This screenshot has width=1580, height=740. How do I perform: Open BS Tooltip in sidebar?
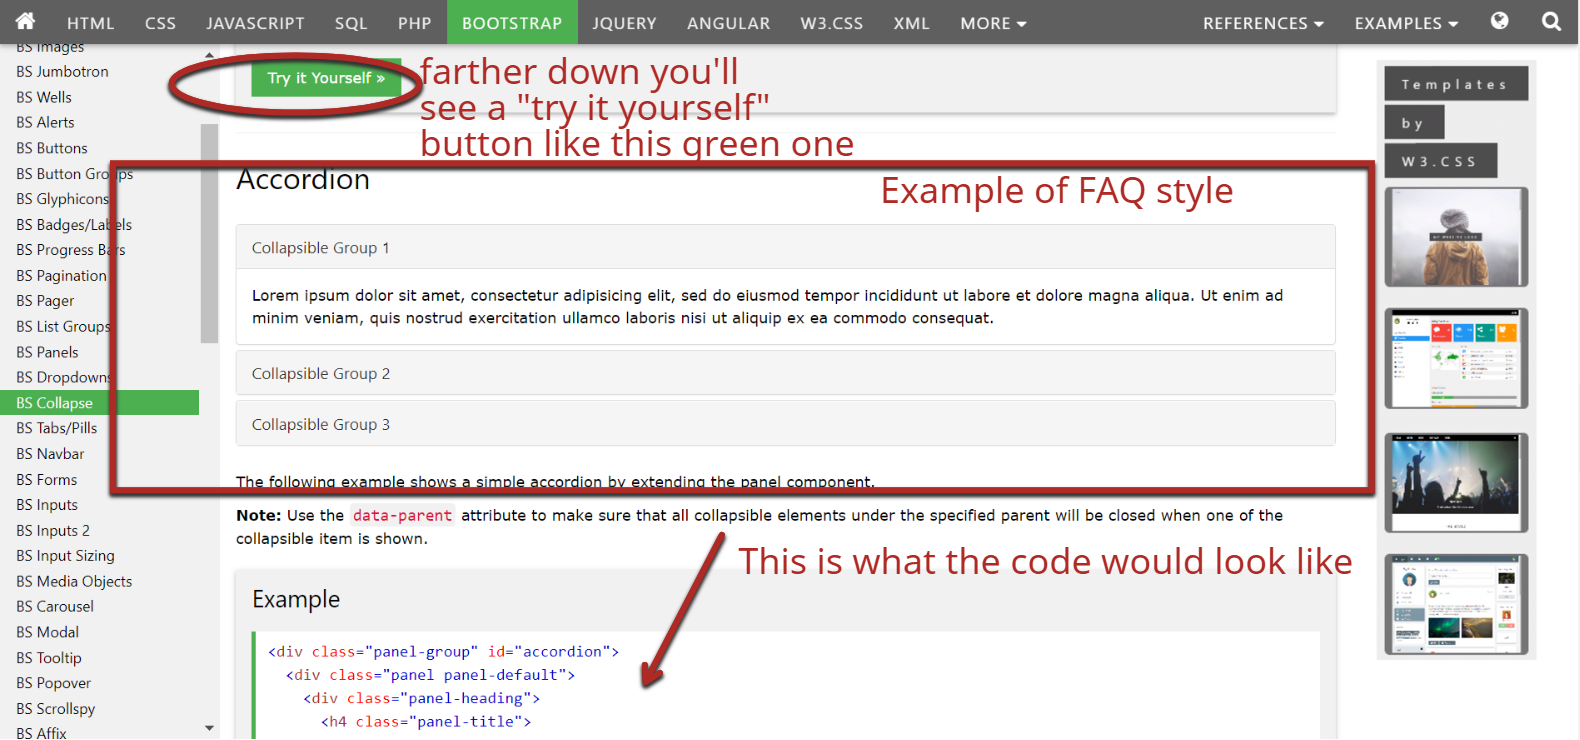[x=49, y=658]
